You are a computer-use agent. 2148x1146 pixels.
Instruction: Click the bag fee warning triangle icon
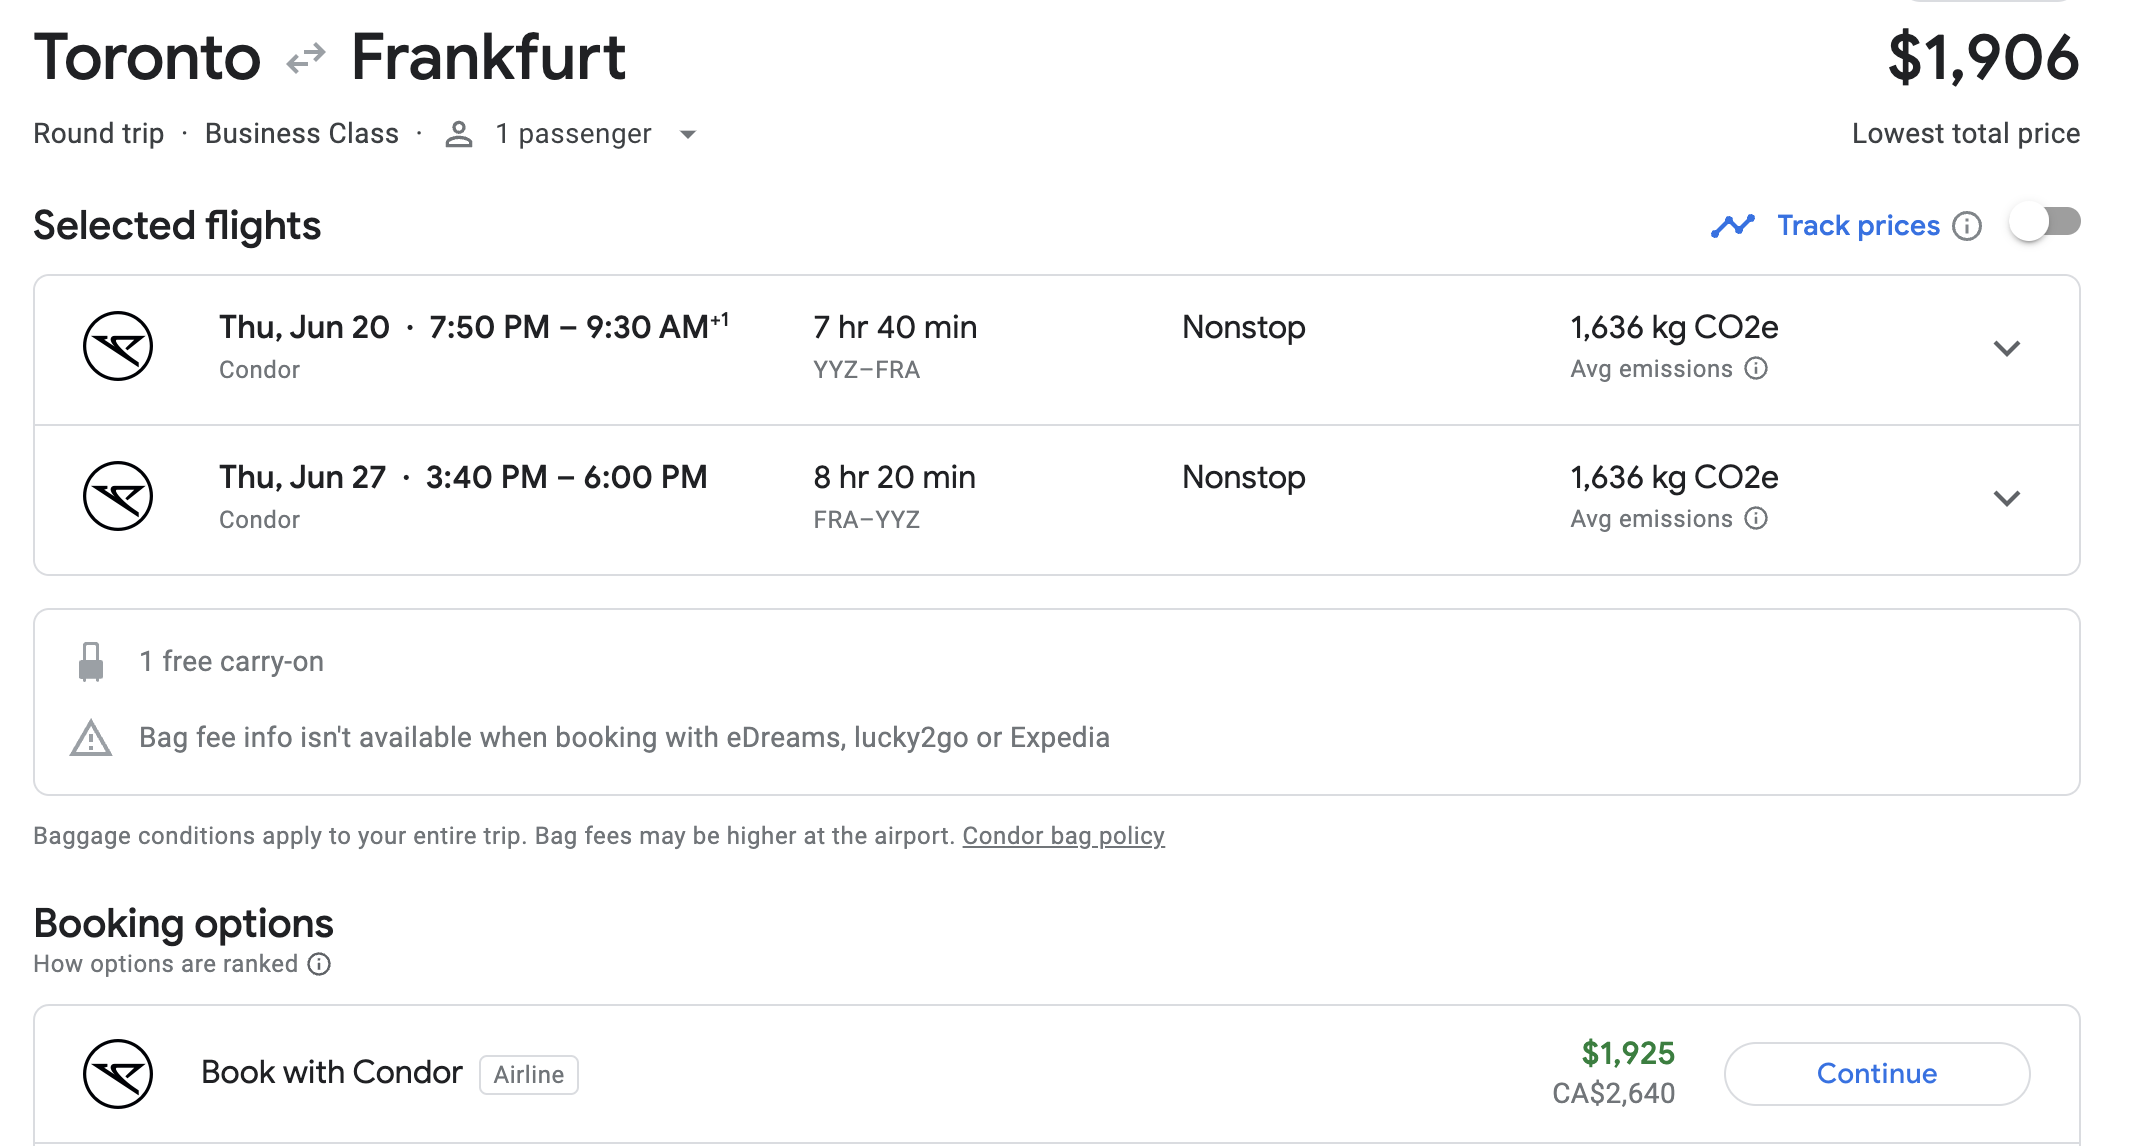tap(91, 739)
